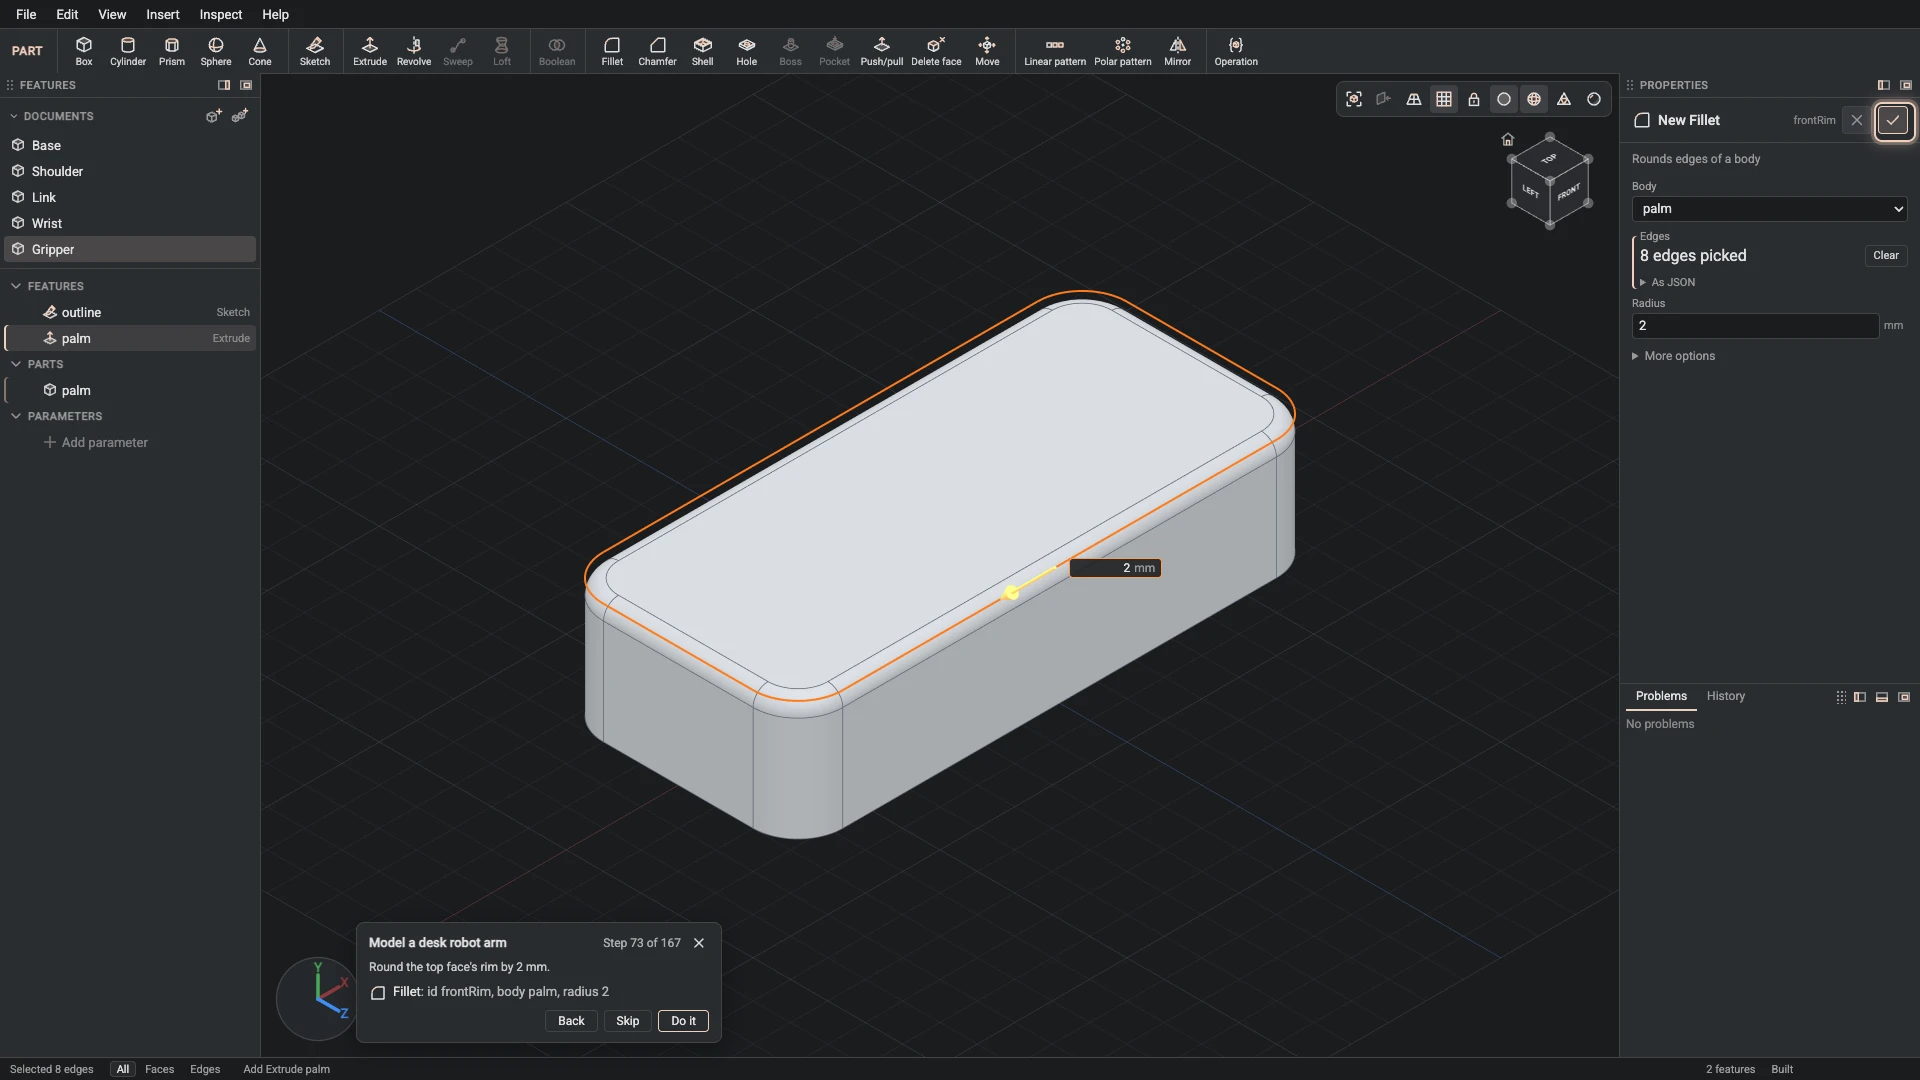
Task: Open the Body dropdown showing palm
Action: point(1769,209)
